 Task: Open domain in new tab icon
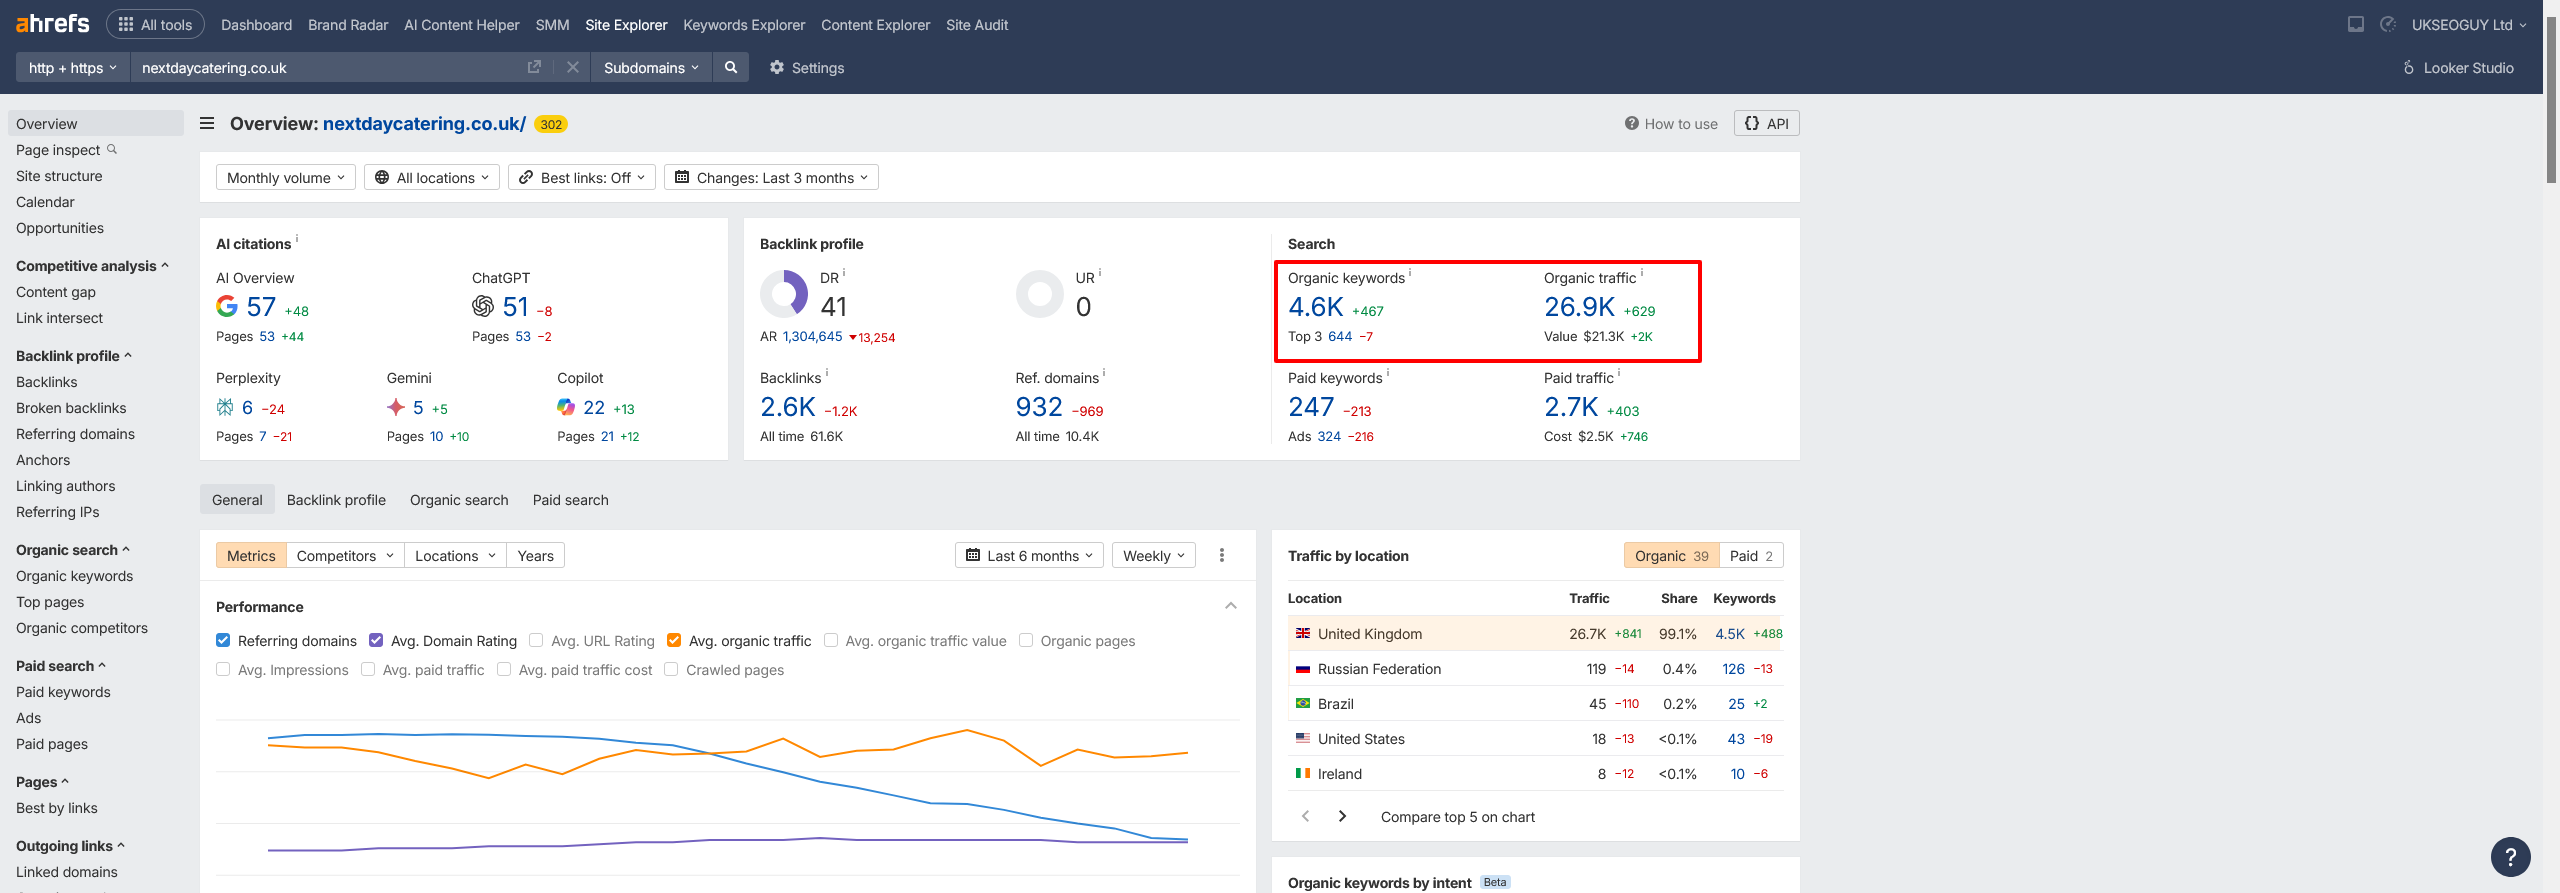(534, 67)
